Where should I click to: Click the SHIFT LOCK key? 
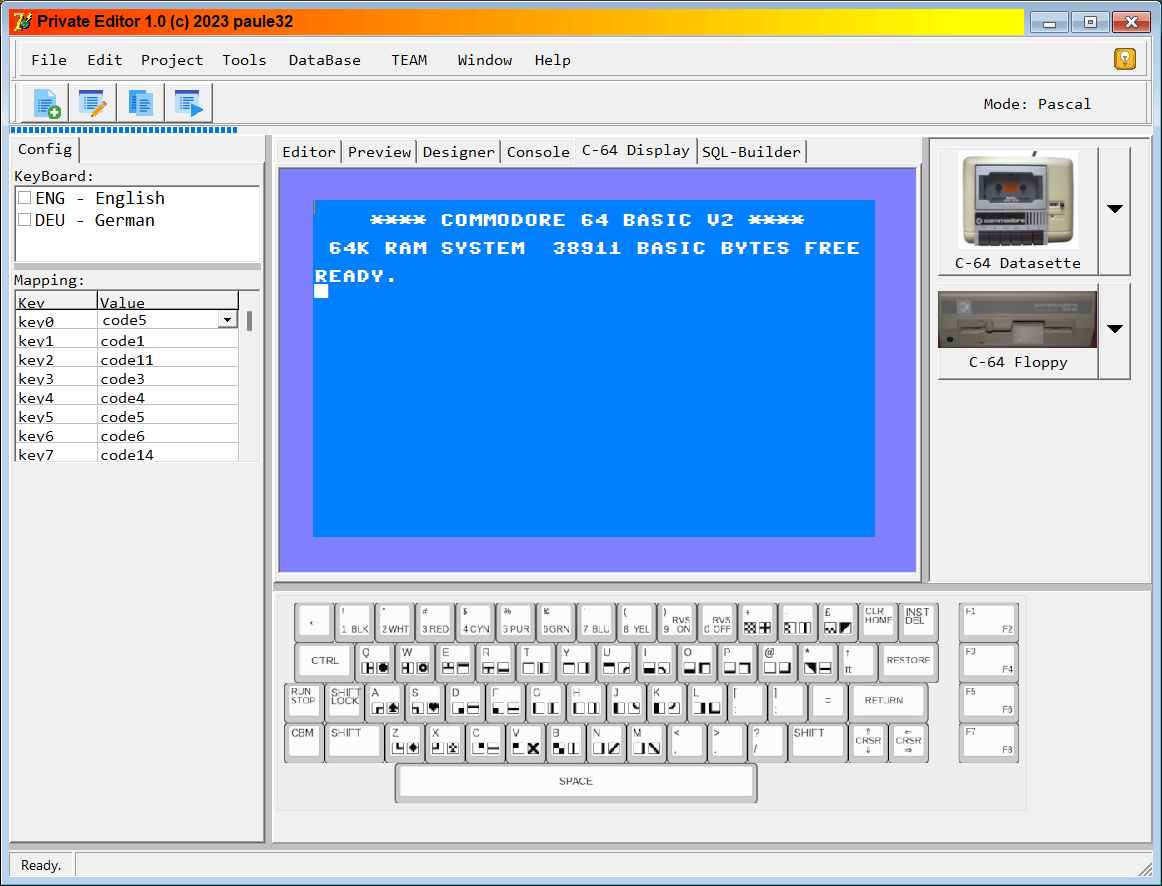(x=345, y=702)
